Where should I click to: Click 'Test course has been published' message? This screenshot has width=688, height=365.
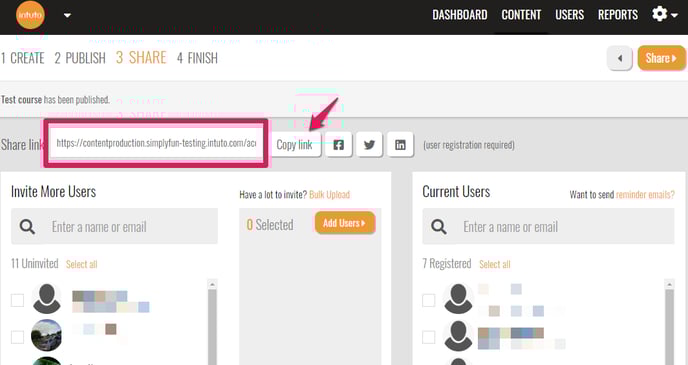[55, 100]
